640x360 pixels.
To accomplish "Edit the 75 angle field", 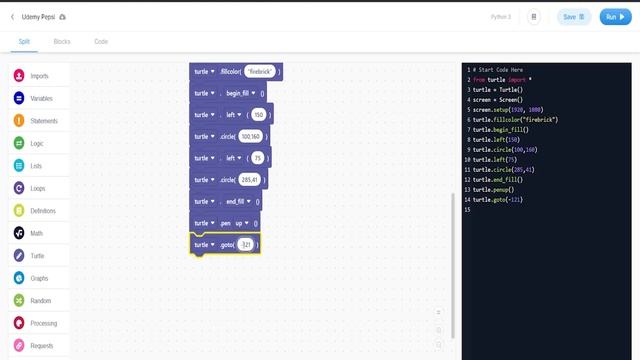I will pyautogui.click(x=258, y=158).
